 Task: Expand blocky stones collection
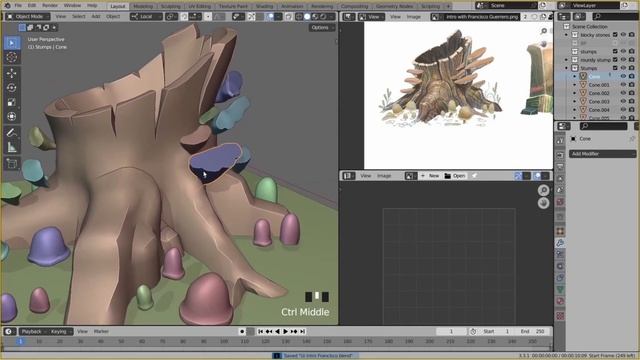coord(566,35)
